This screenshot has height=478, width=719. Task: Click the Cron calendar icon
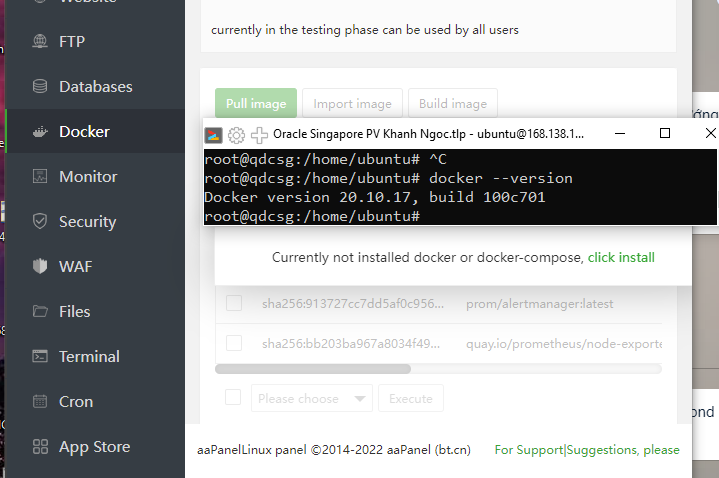pos(41,402)
